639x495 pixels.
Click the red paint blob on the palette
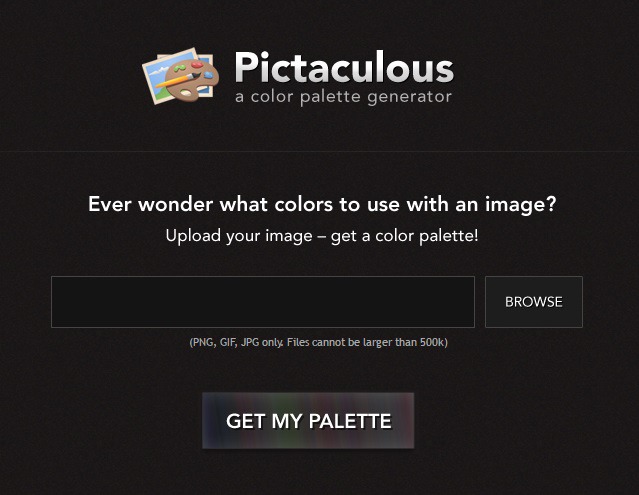(x=197, y=64)
